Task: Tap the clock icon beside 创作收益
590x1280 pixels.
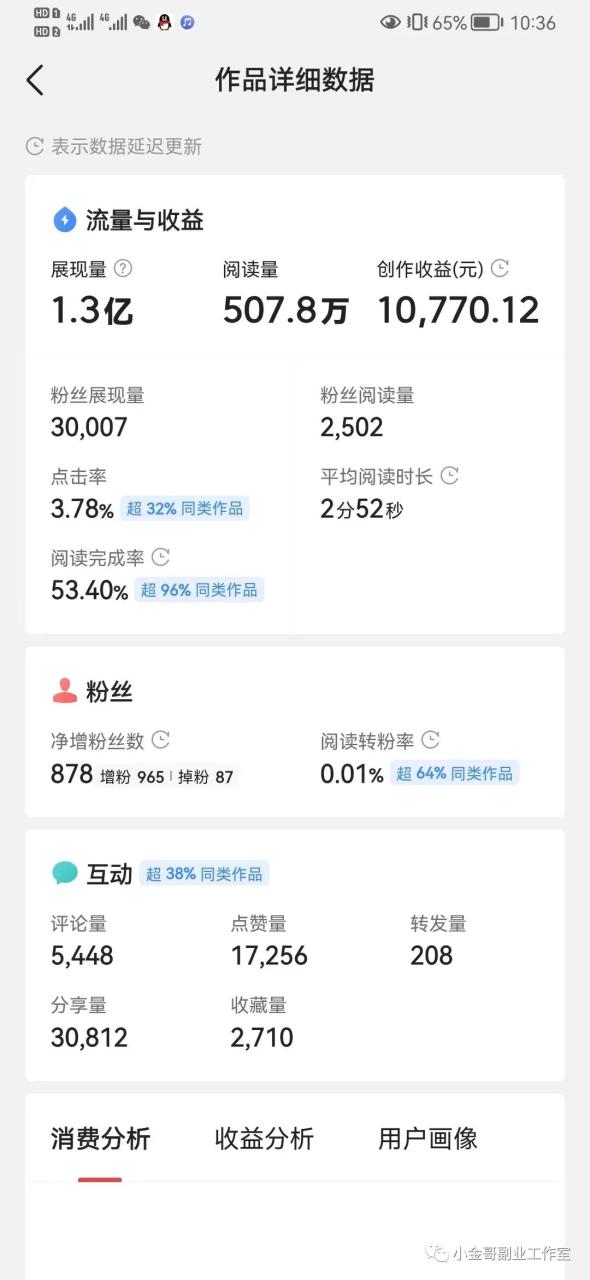Action: 499,270
